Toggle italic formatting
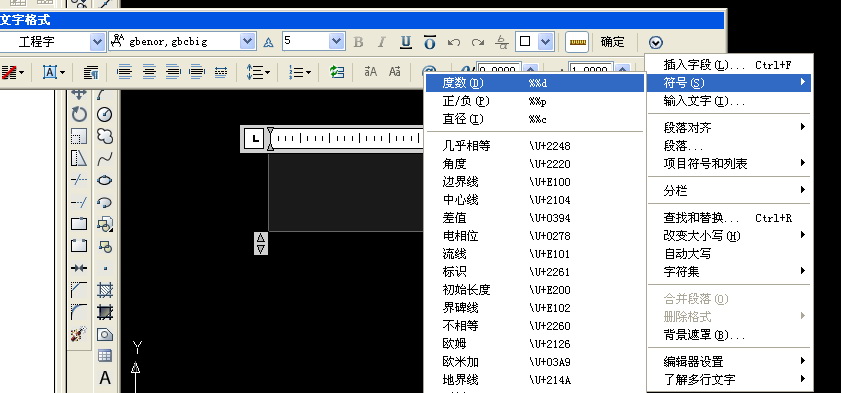841x393 pixels. pos(382,42)
